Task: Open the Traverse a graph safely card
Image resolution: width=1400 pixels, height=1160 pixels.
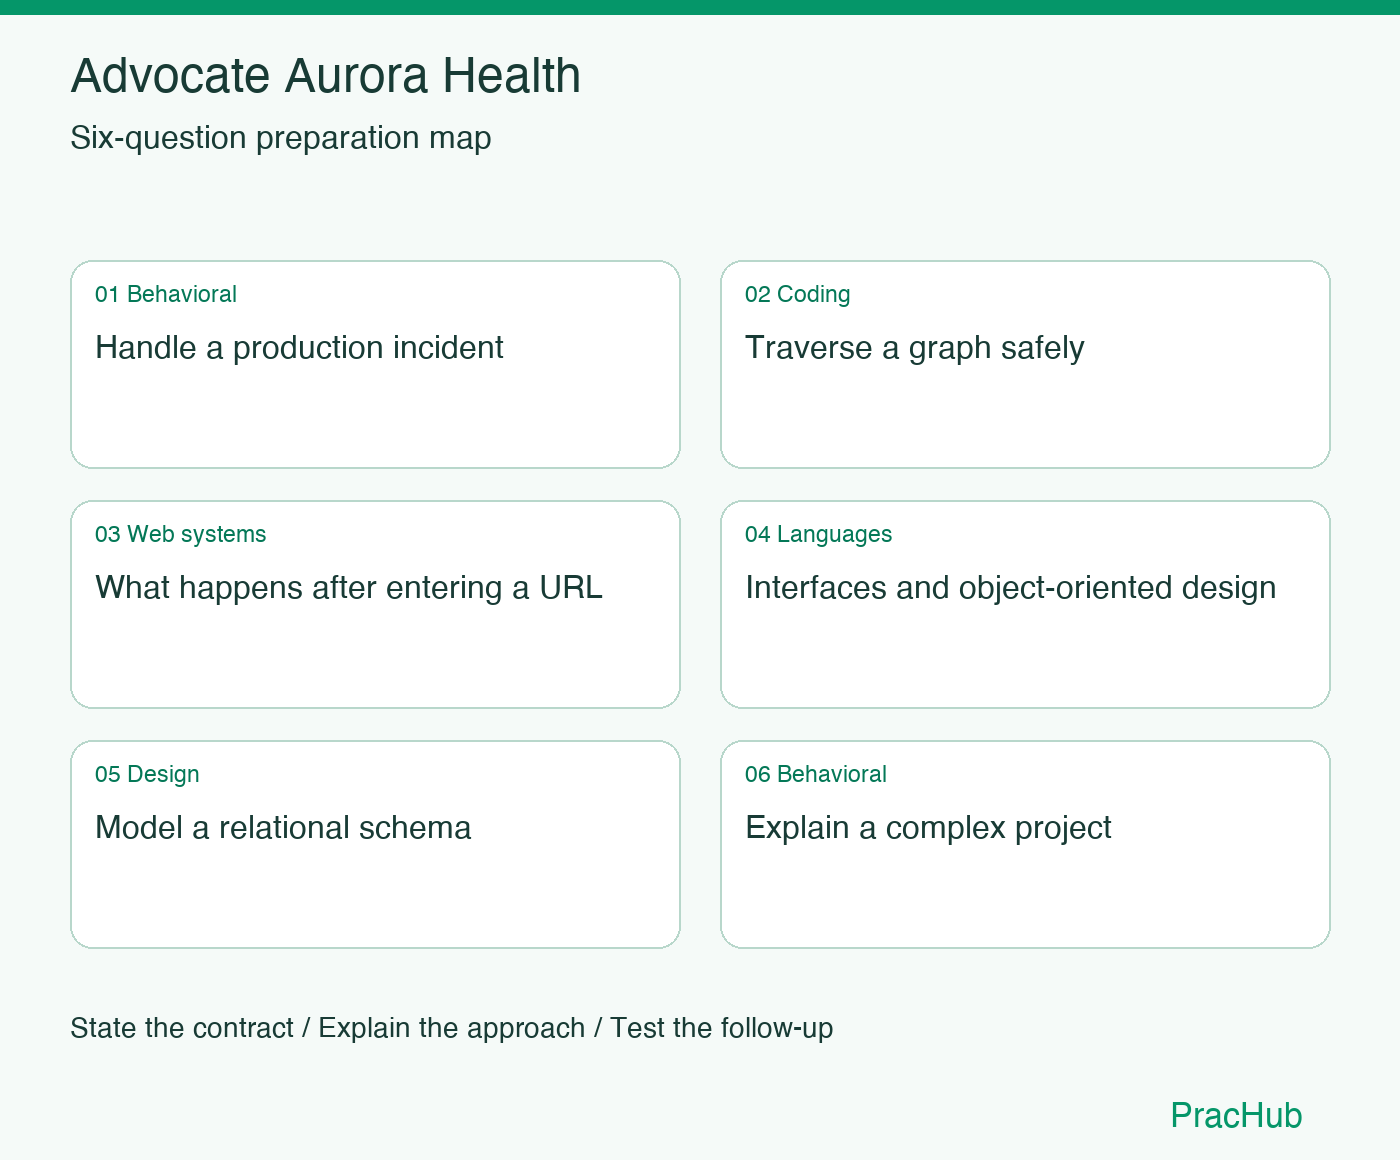Action: click(x=1025, y=364)
